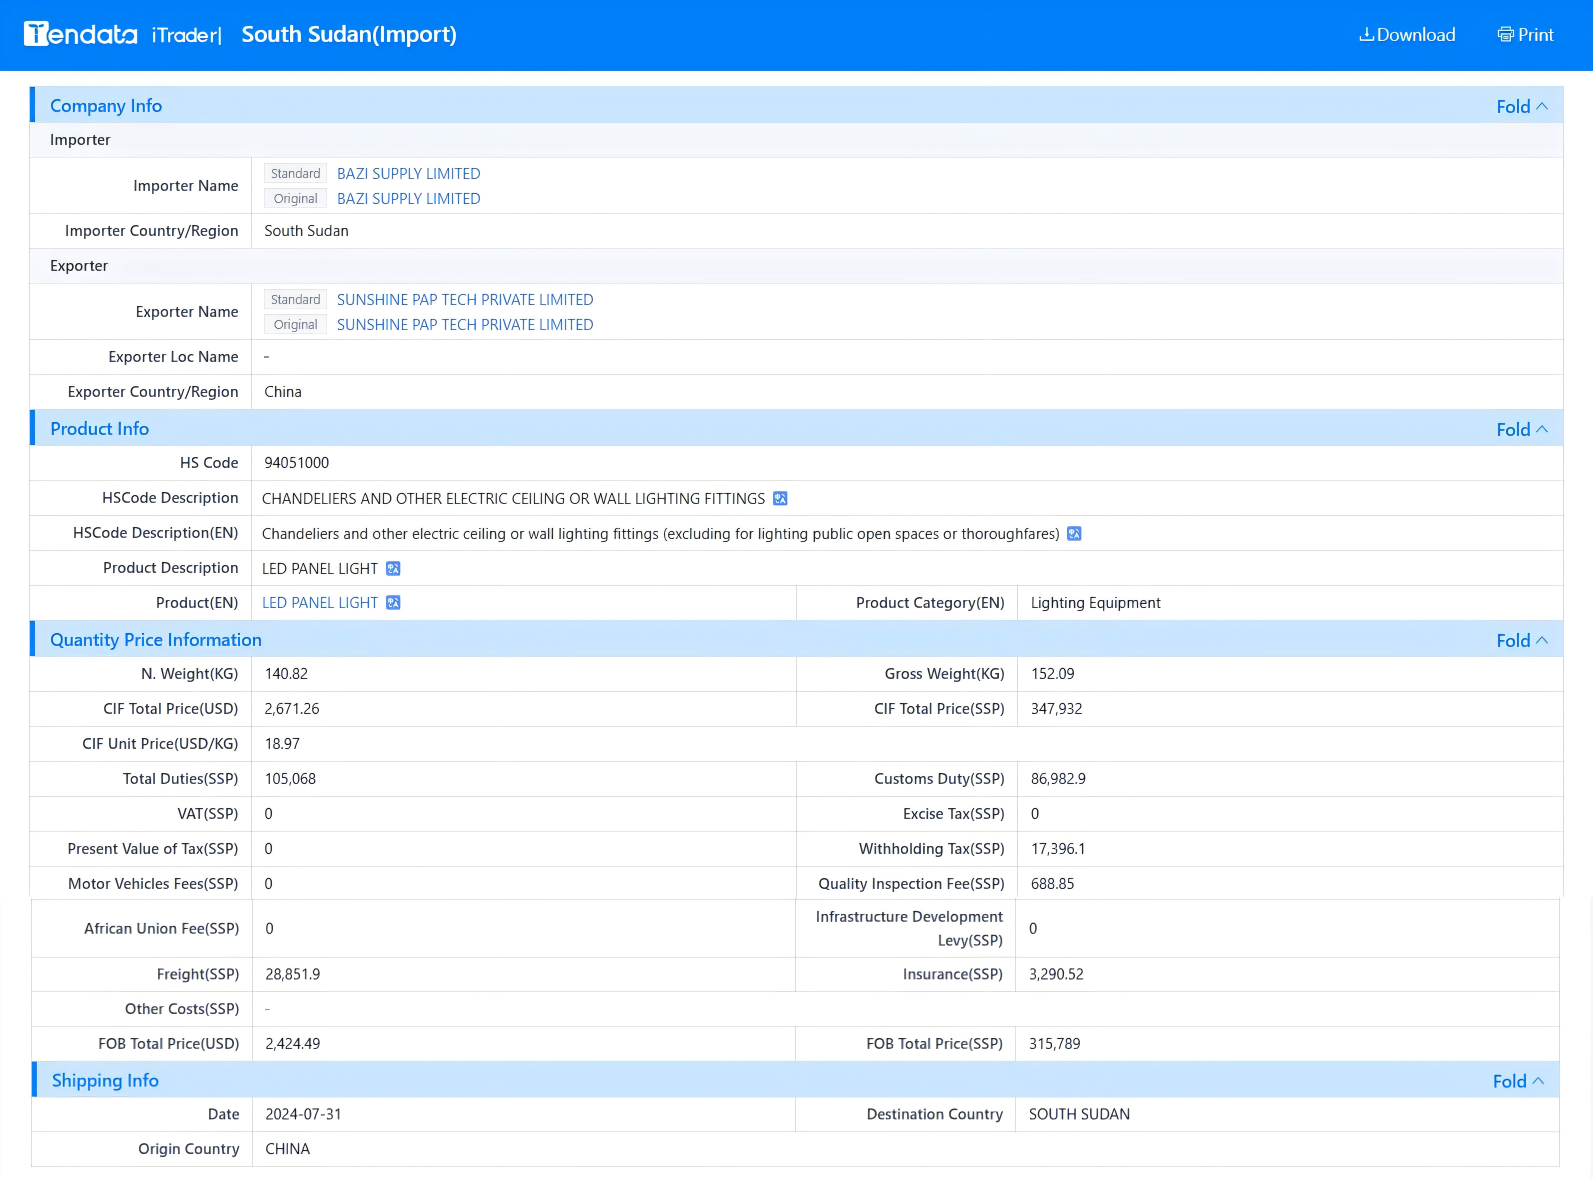Open the LED PANEL LIGHT Product(EN) link

pyautogui.click(x=320, y=602)
